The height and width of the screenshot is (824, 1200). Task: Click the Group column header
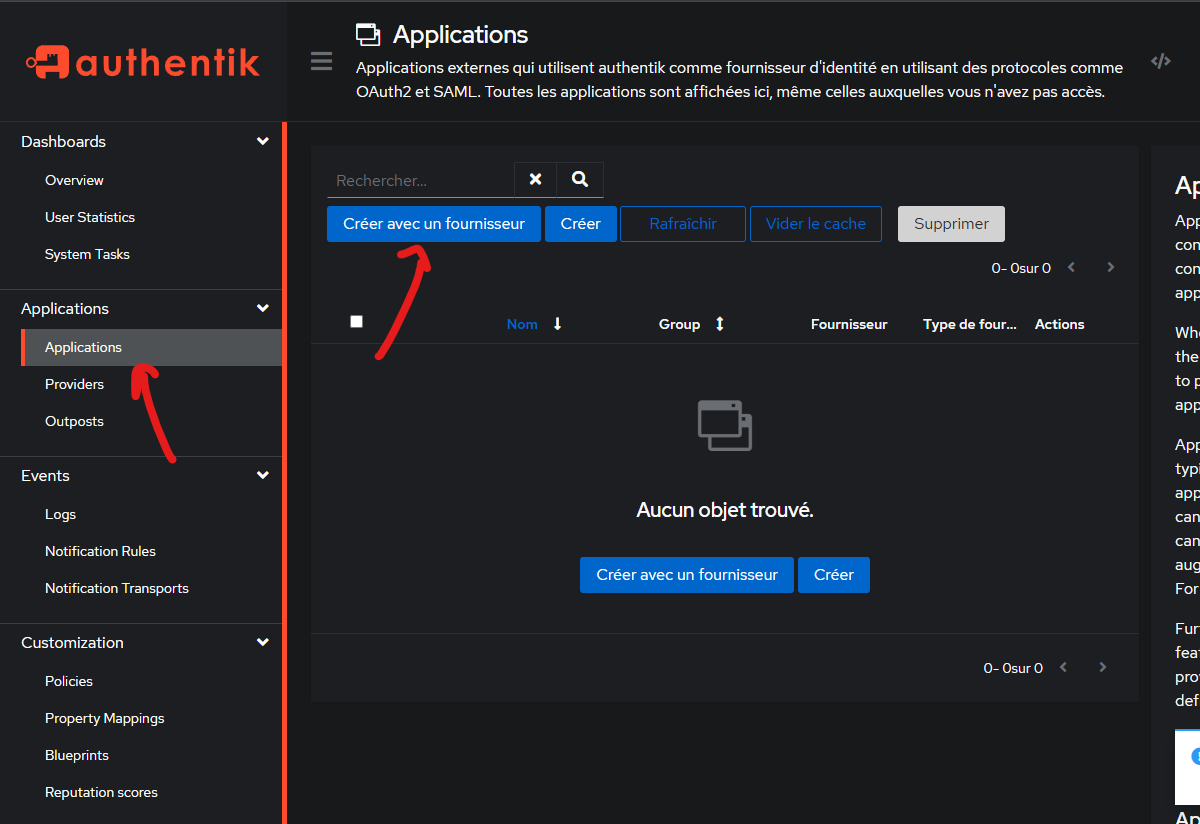coord(679,324)
